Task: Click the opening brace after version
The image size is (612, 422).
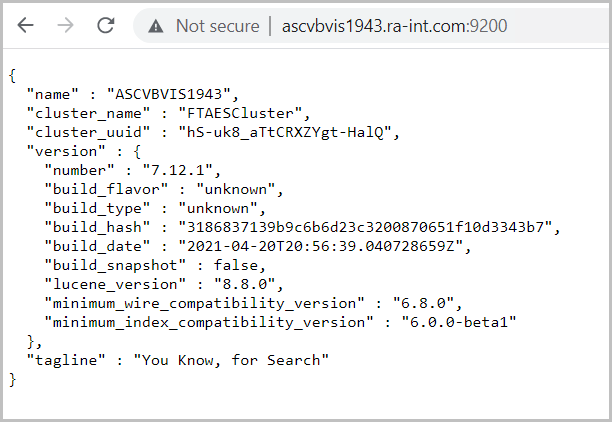Action: coord(137,151)
